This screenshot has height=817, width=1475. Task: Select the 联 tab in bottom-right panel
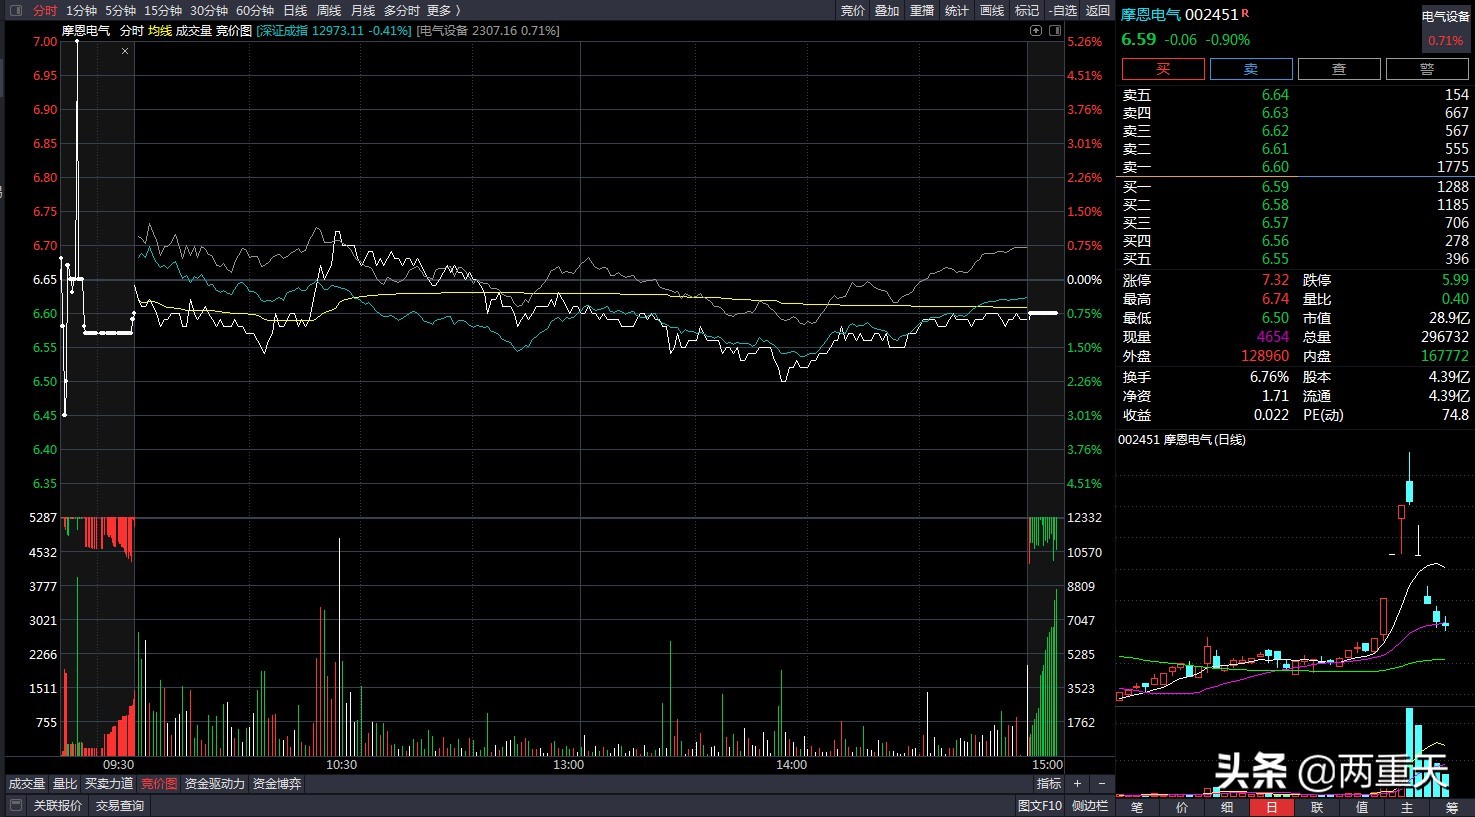(1317, 807)
